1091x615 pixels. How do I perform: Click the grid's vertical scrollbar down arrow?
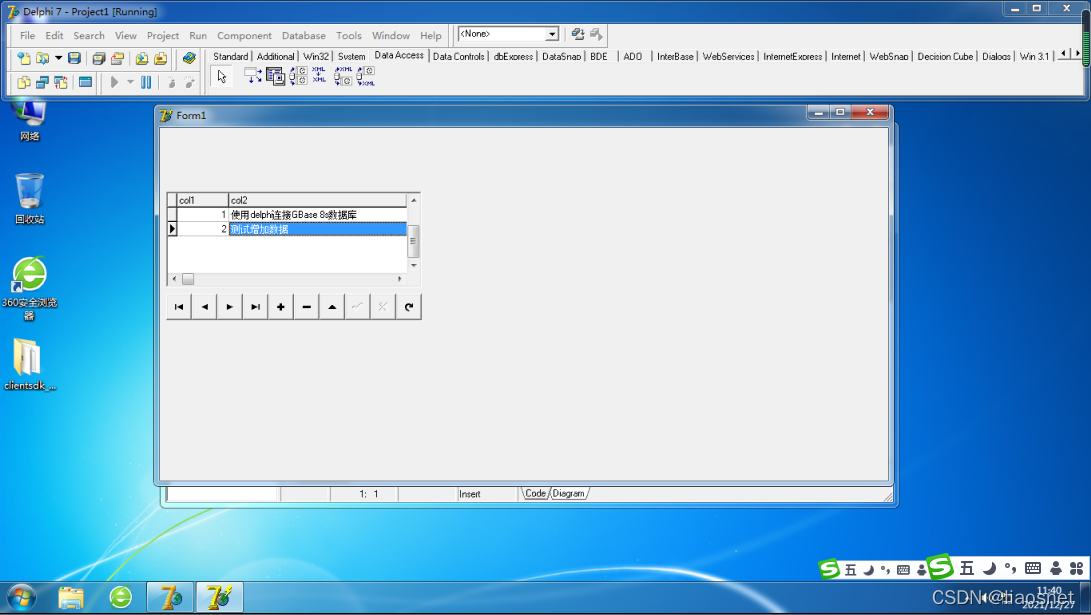point(414,265)
